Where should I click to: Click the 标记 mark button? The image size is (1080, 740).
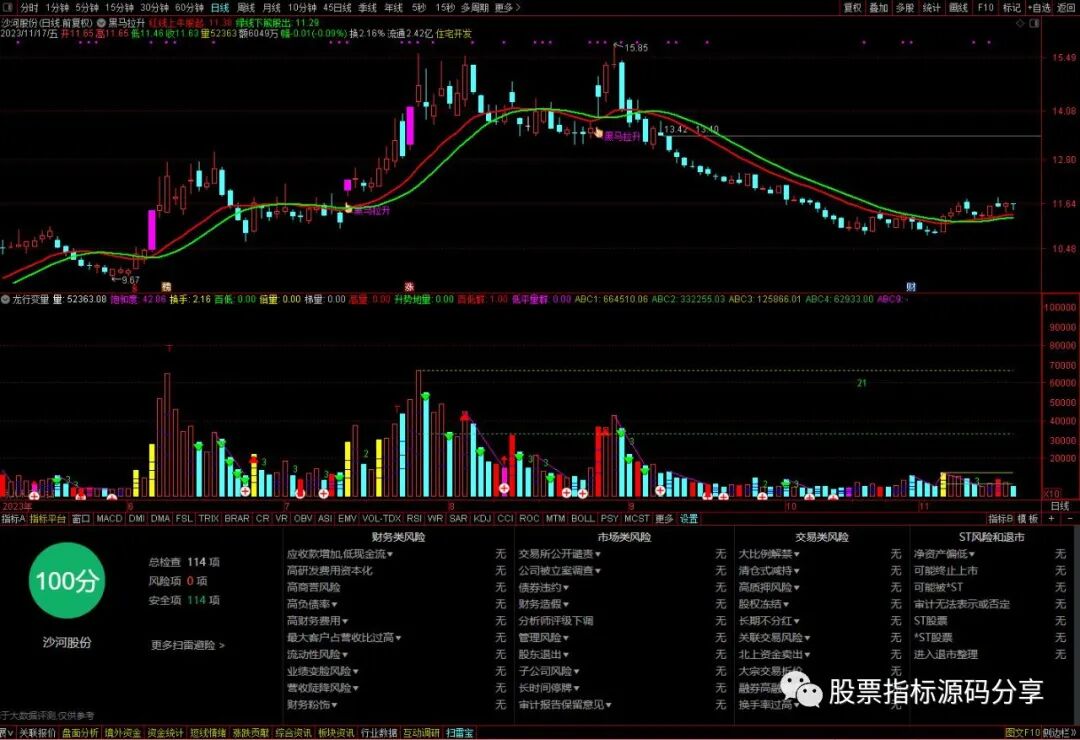(x=1011, y=8)
